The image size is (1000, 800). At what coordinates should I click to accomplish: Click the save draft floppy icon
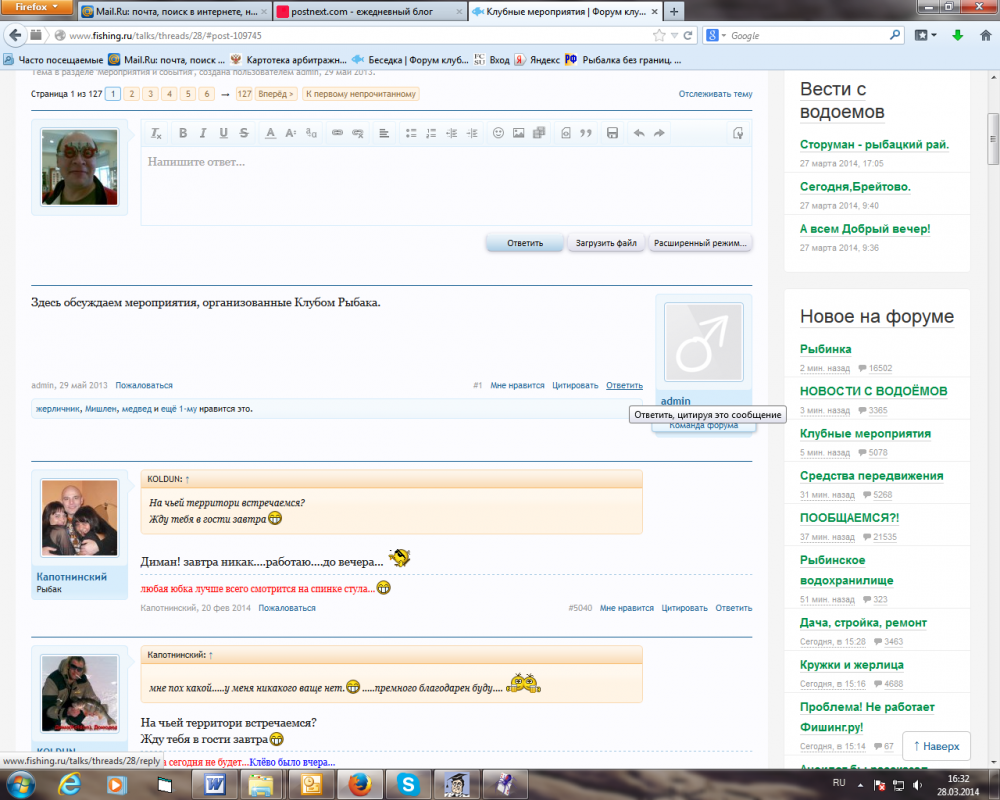coord(613,133)
